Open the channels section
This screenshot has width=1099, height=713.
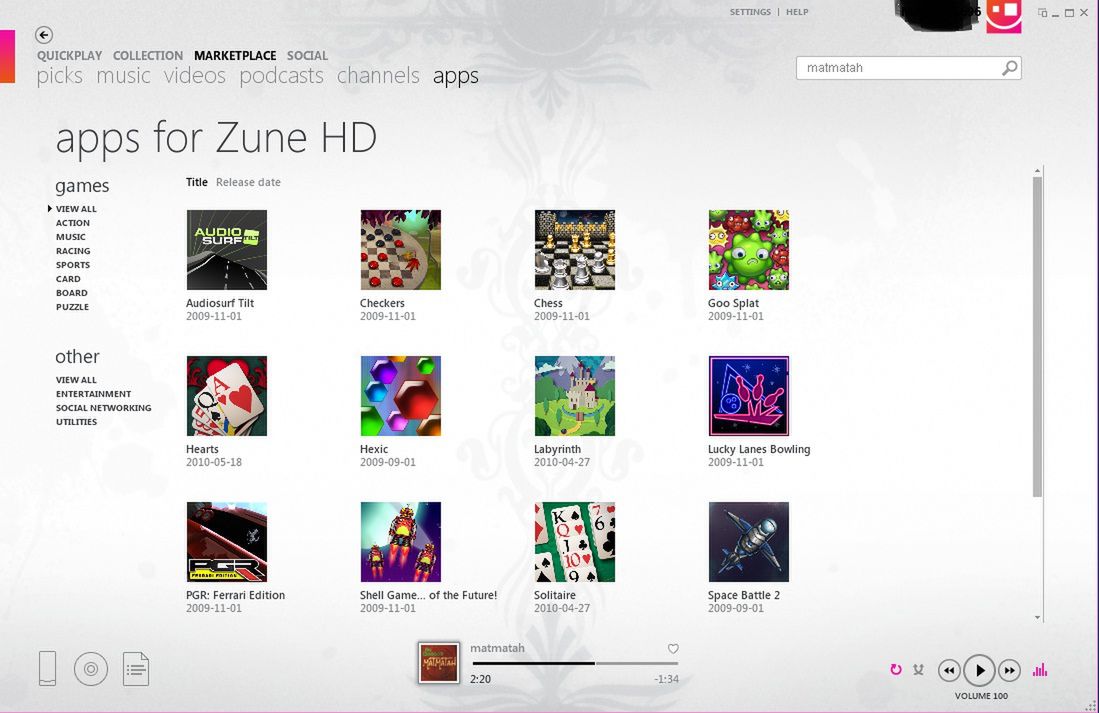378,76
